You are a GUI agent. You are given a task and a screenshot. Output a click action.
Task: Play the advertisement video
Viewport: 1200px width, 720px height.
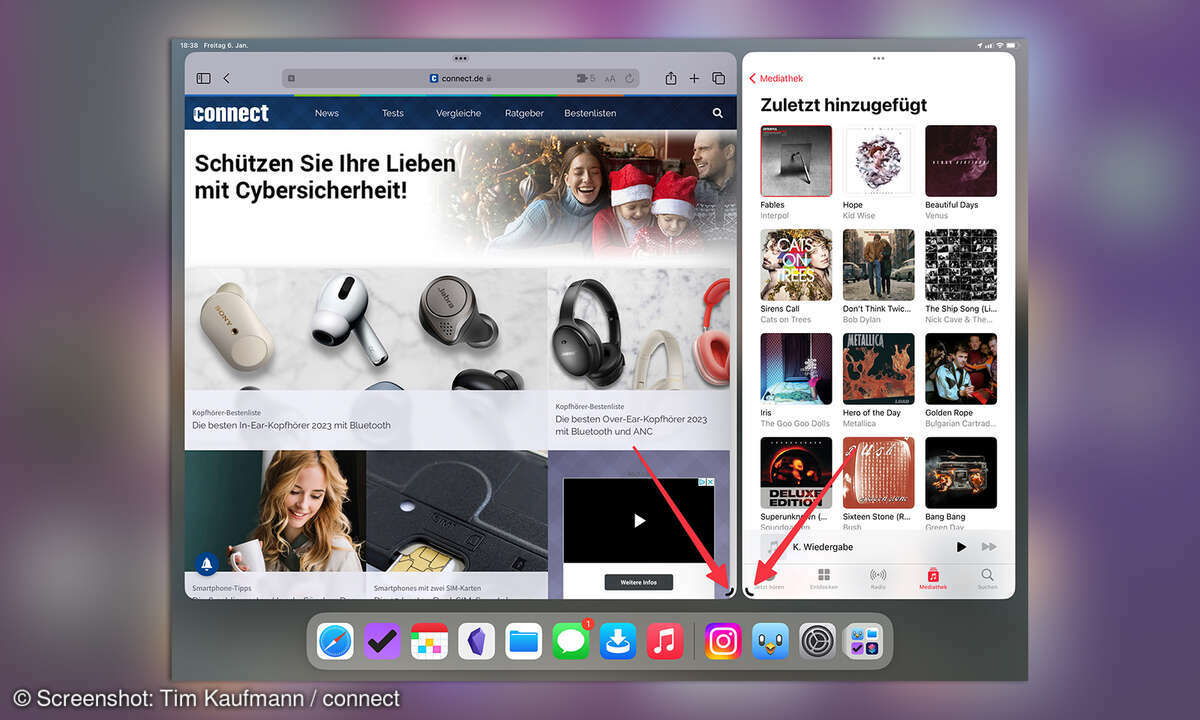point(639,520)
